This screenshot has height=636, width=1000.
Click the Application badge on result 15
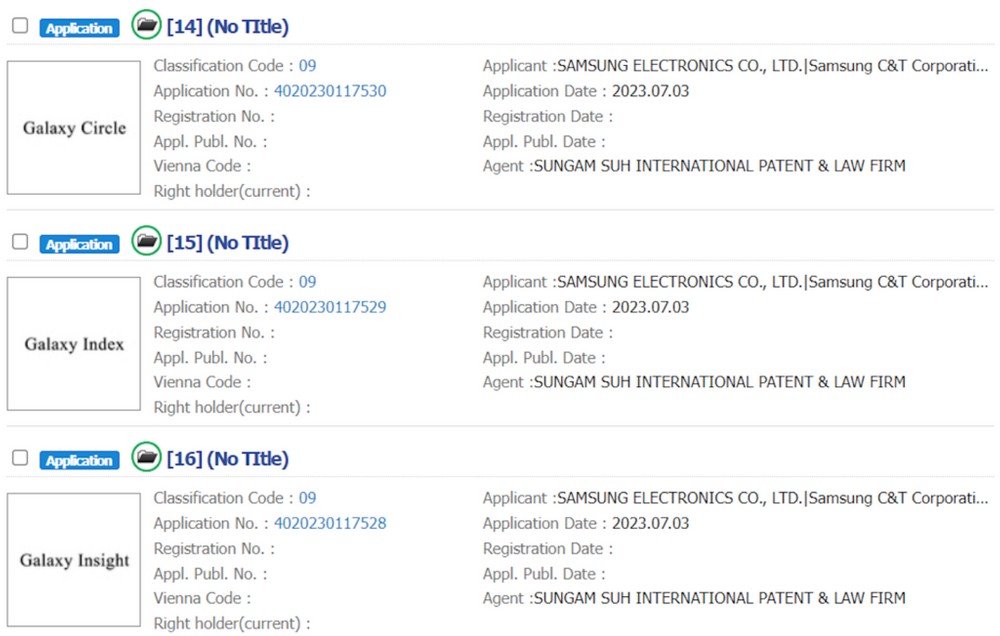click(x=79, y=244)
